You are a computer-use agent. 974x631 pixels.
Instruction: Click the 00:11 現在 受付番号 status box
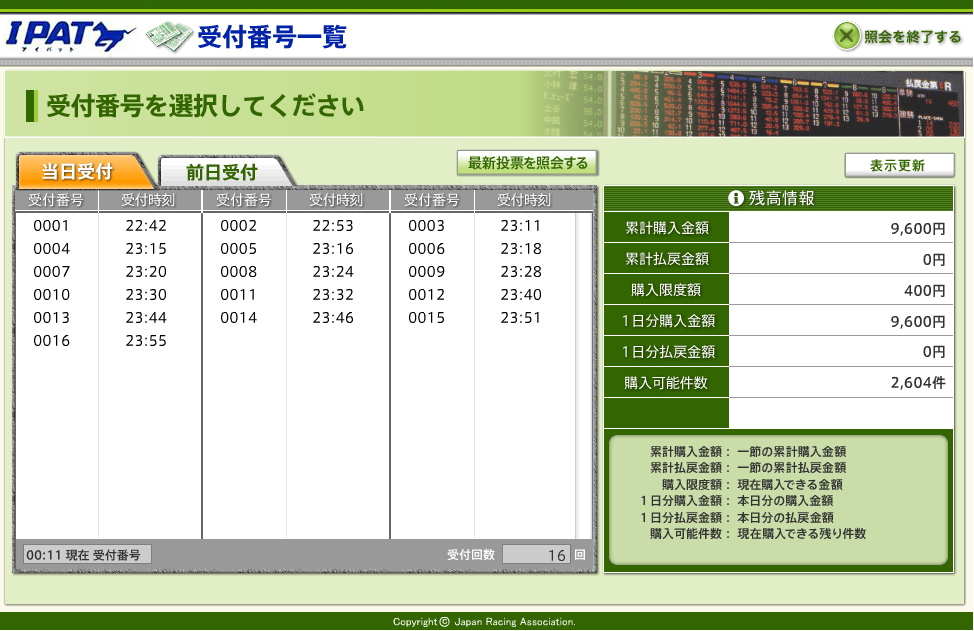pyautogui.click(x=87, y=555)
